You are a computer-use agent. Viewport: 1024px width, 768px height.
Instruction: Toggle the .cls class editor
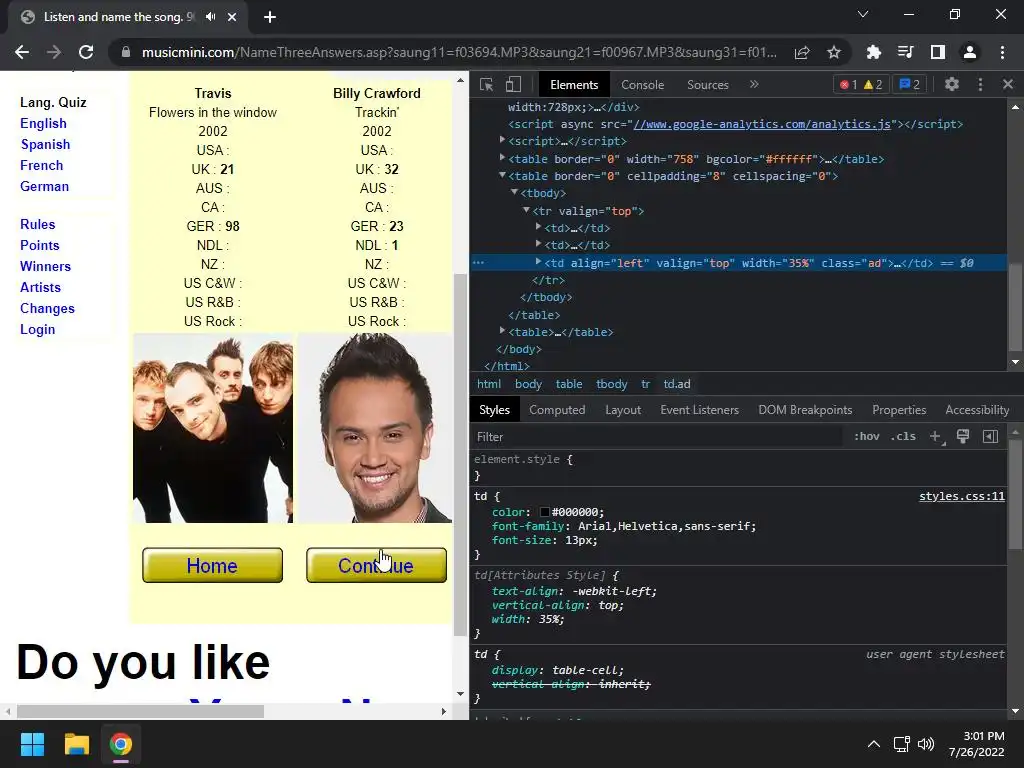tap(903, 436)
